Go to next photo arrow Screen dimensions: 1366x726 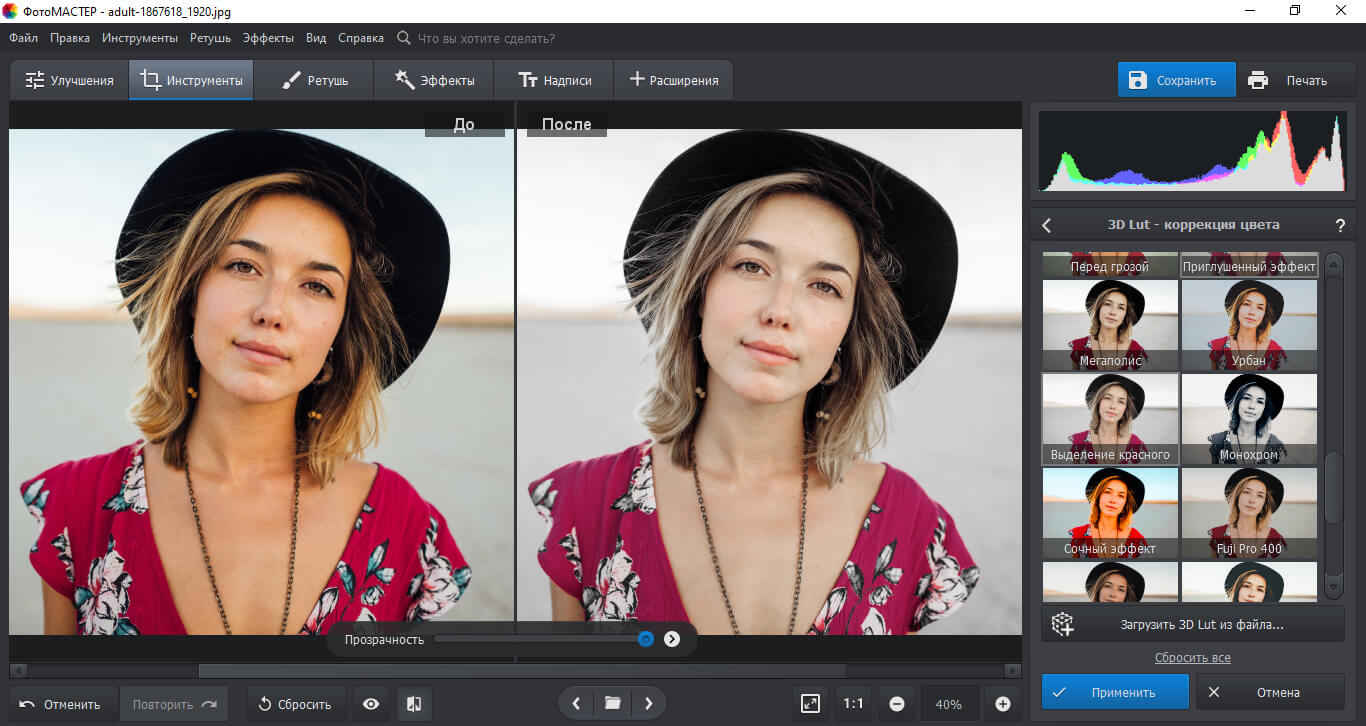pyautogui.click(x=649, y=704)
